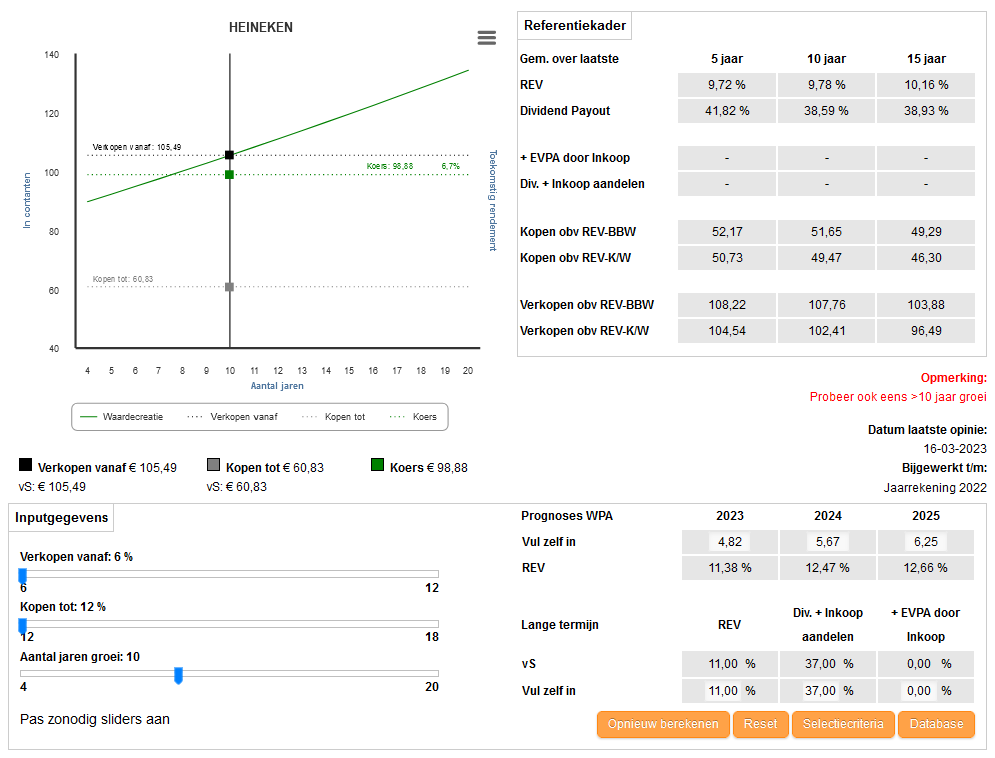This screenshot has height=758, width=995.
Task: Click the Inputgegevens tab heading
Action: click(x=62, y=518)
